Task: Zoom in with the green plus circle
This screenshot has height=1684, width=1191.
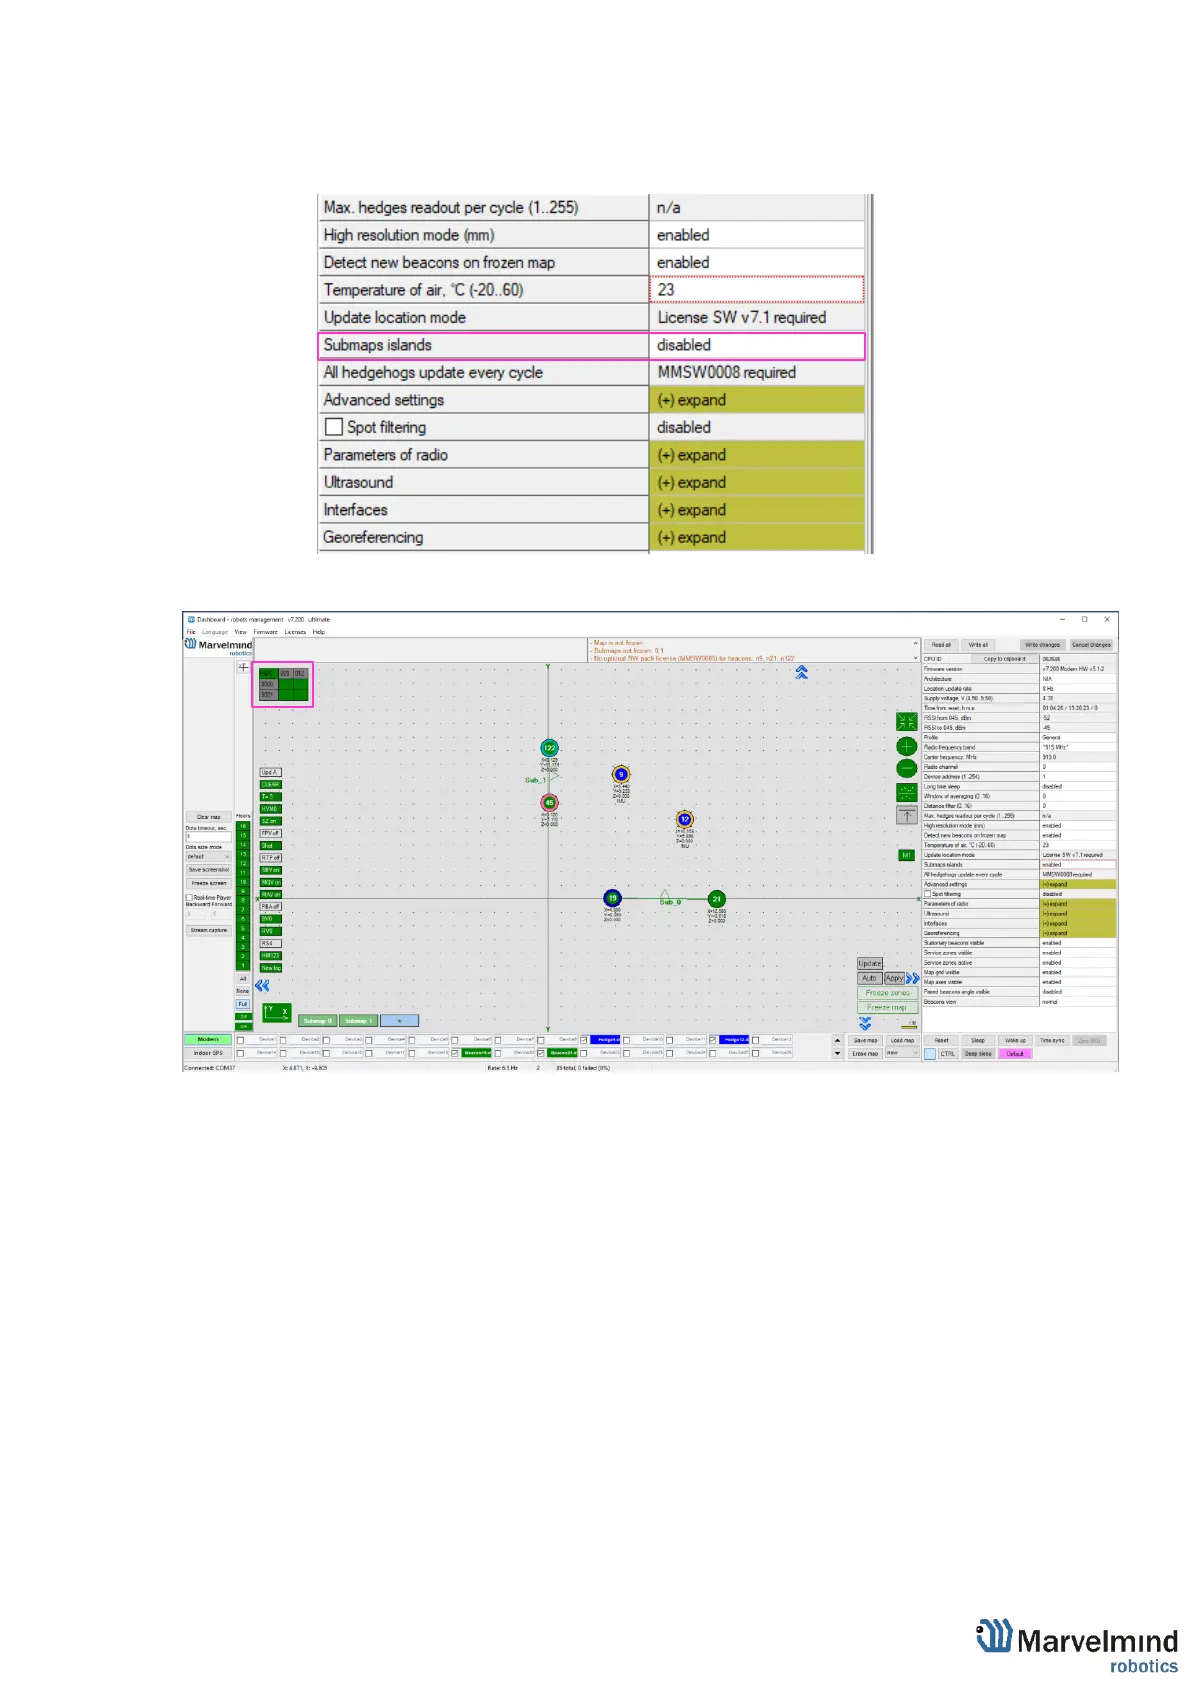Action: [906, 746]
